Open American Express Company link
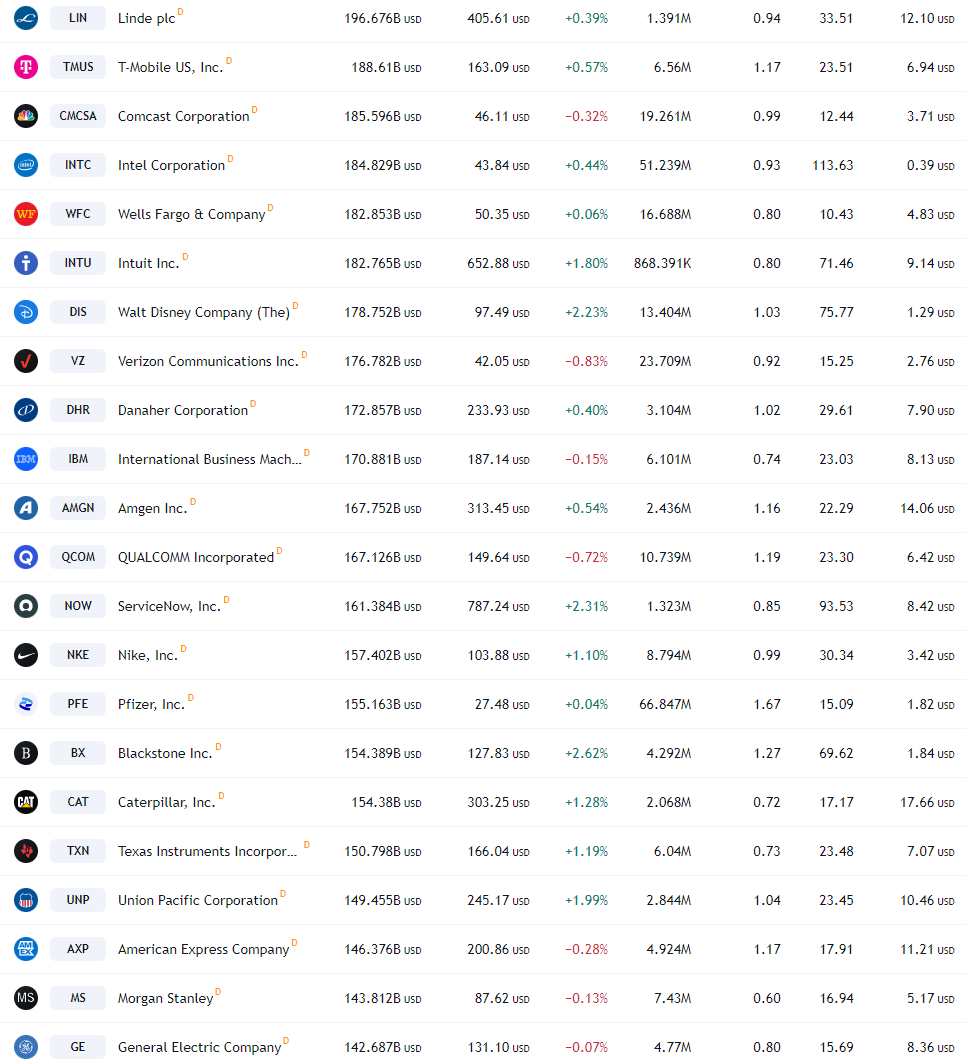The image size is (966, 1063). point(203,950)
